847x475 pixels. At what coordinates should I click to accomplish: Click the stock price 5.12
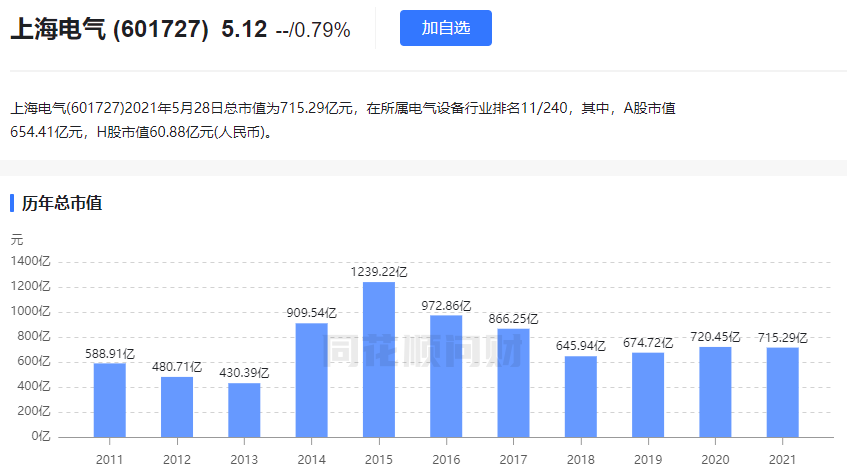[244, 29]
